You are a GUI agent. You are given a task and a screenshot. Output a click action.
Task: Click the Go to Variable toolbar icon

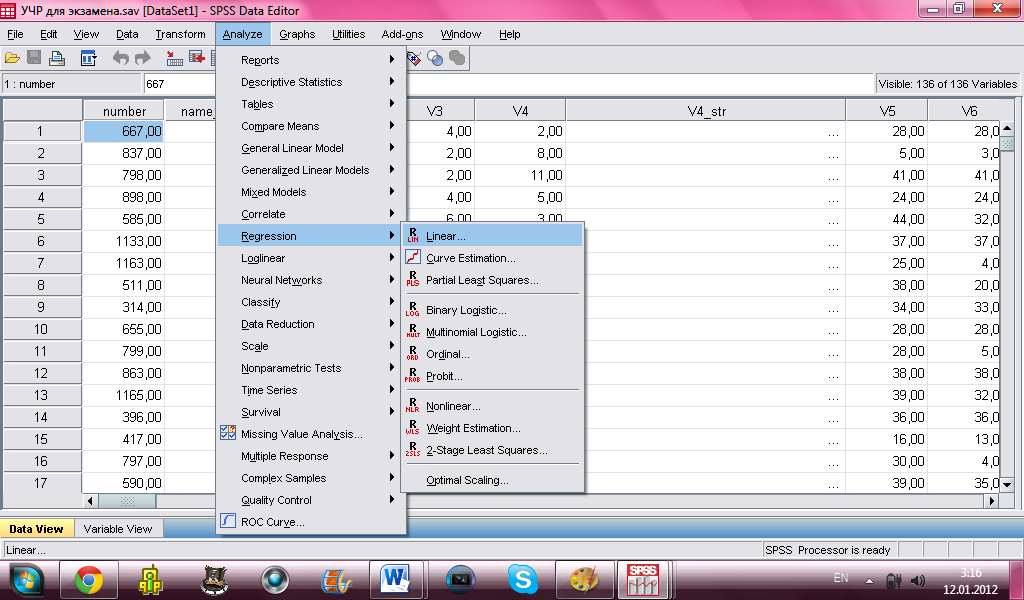[x=197, y=58]
